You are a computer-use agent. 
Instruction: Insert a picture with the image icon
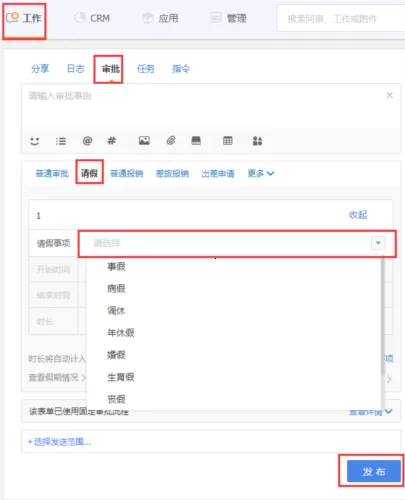coord(144,141)
